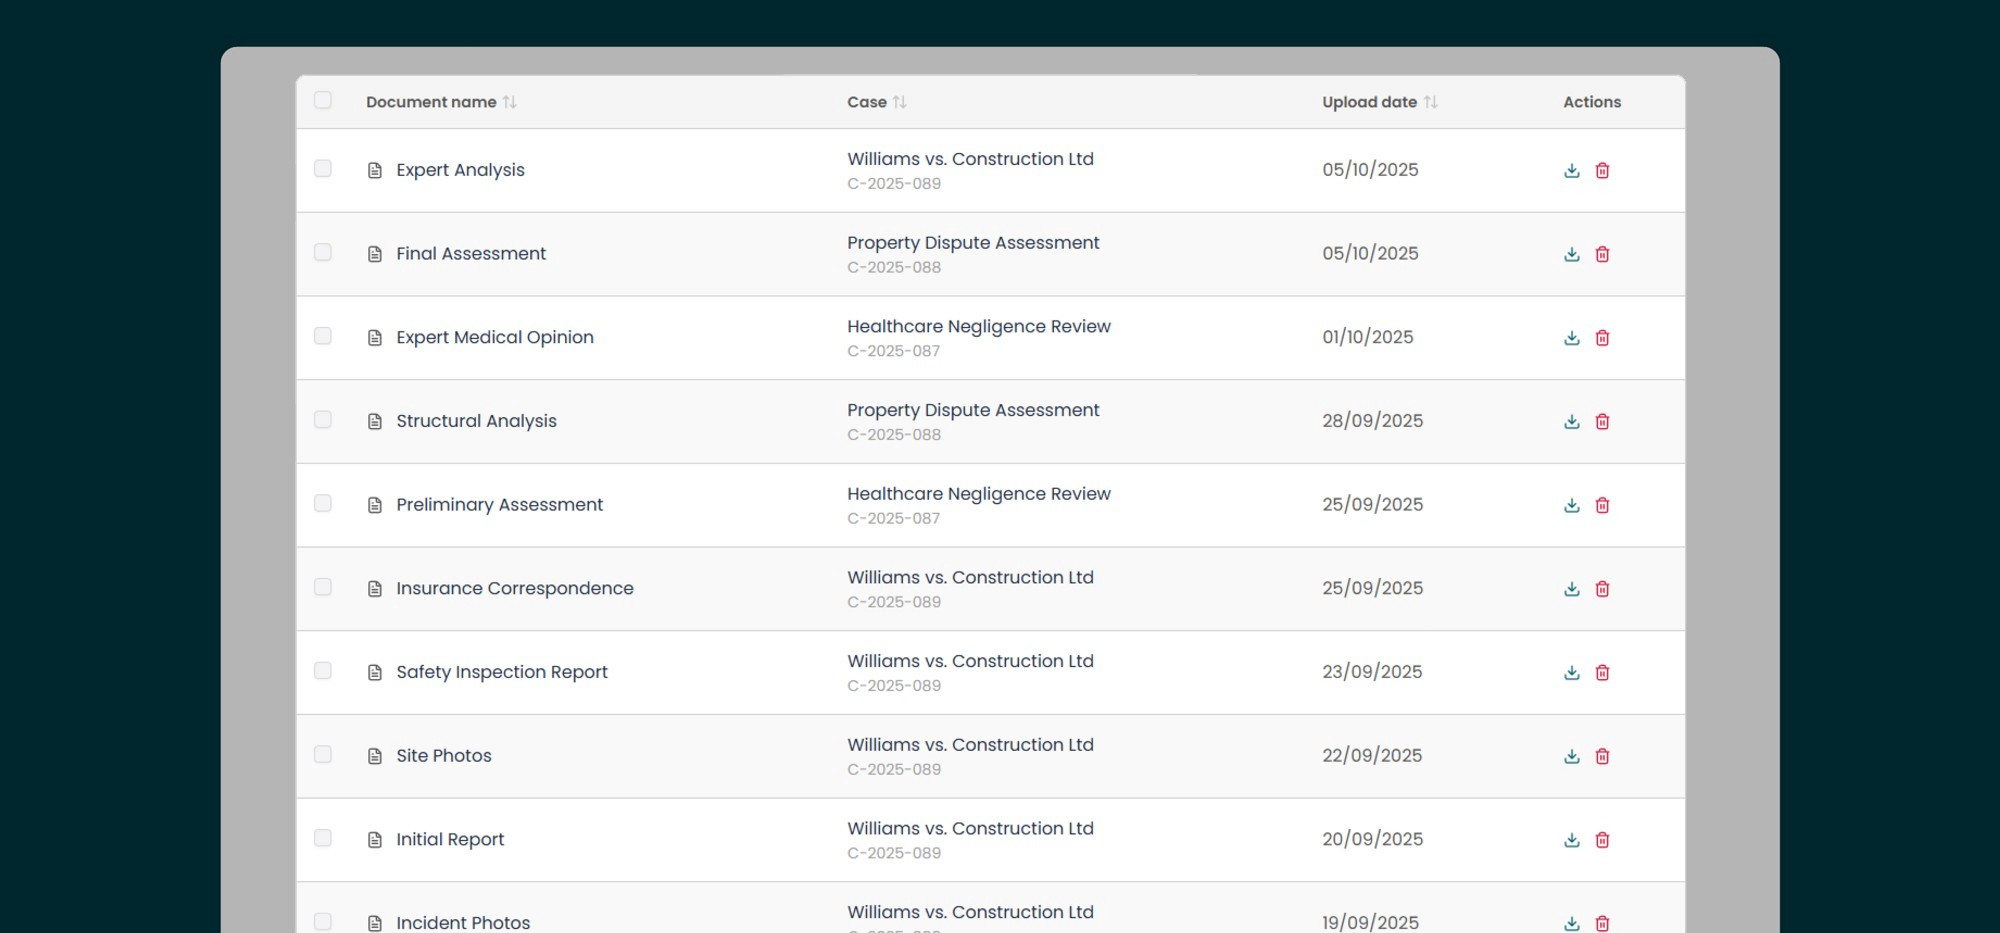Check the Expert Medical Opinion row checkbox
The height and width of the screenshot is (933, 2000).
point(322,336)
